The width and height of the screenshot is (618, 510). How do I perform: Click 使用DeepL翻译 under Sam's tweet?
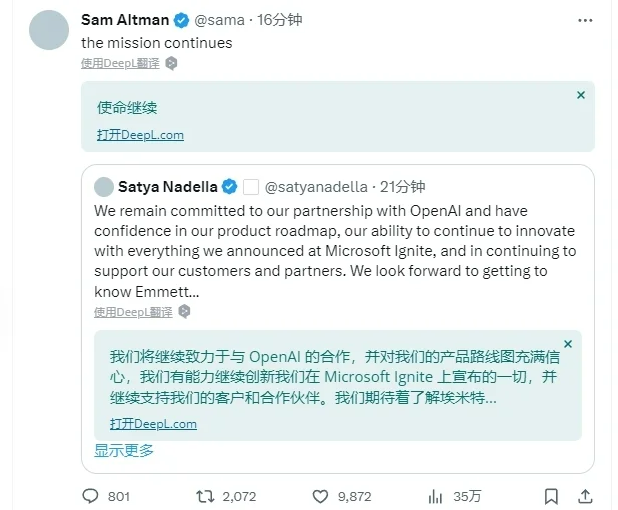tap(121, 62)
